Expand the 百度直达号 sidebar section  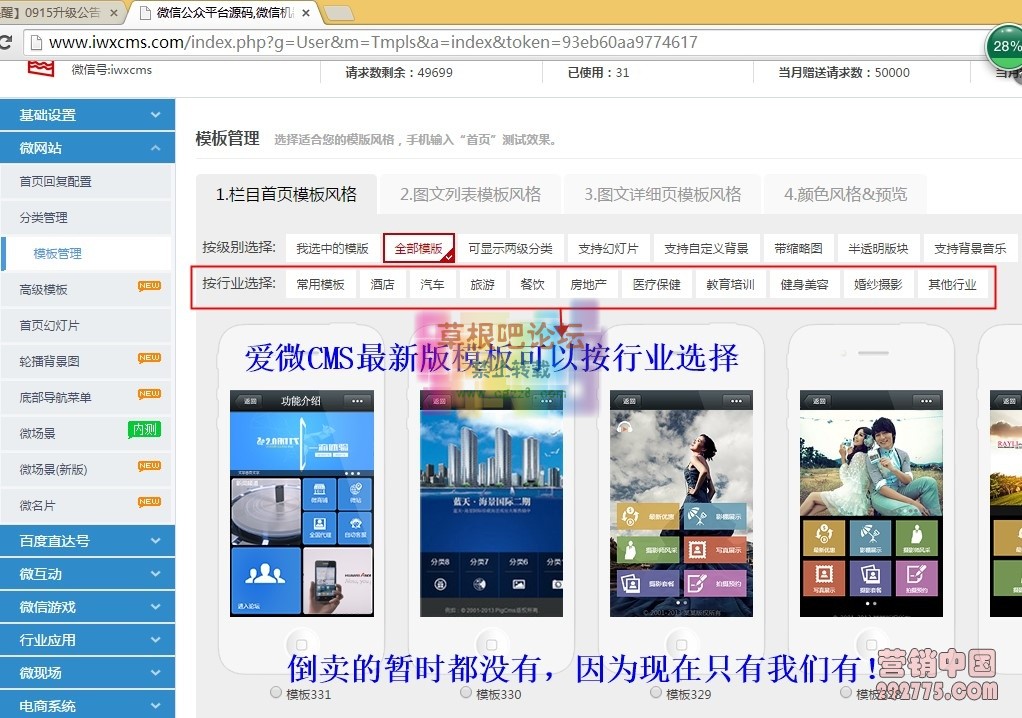click(x=87, y=540)
